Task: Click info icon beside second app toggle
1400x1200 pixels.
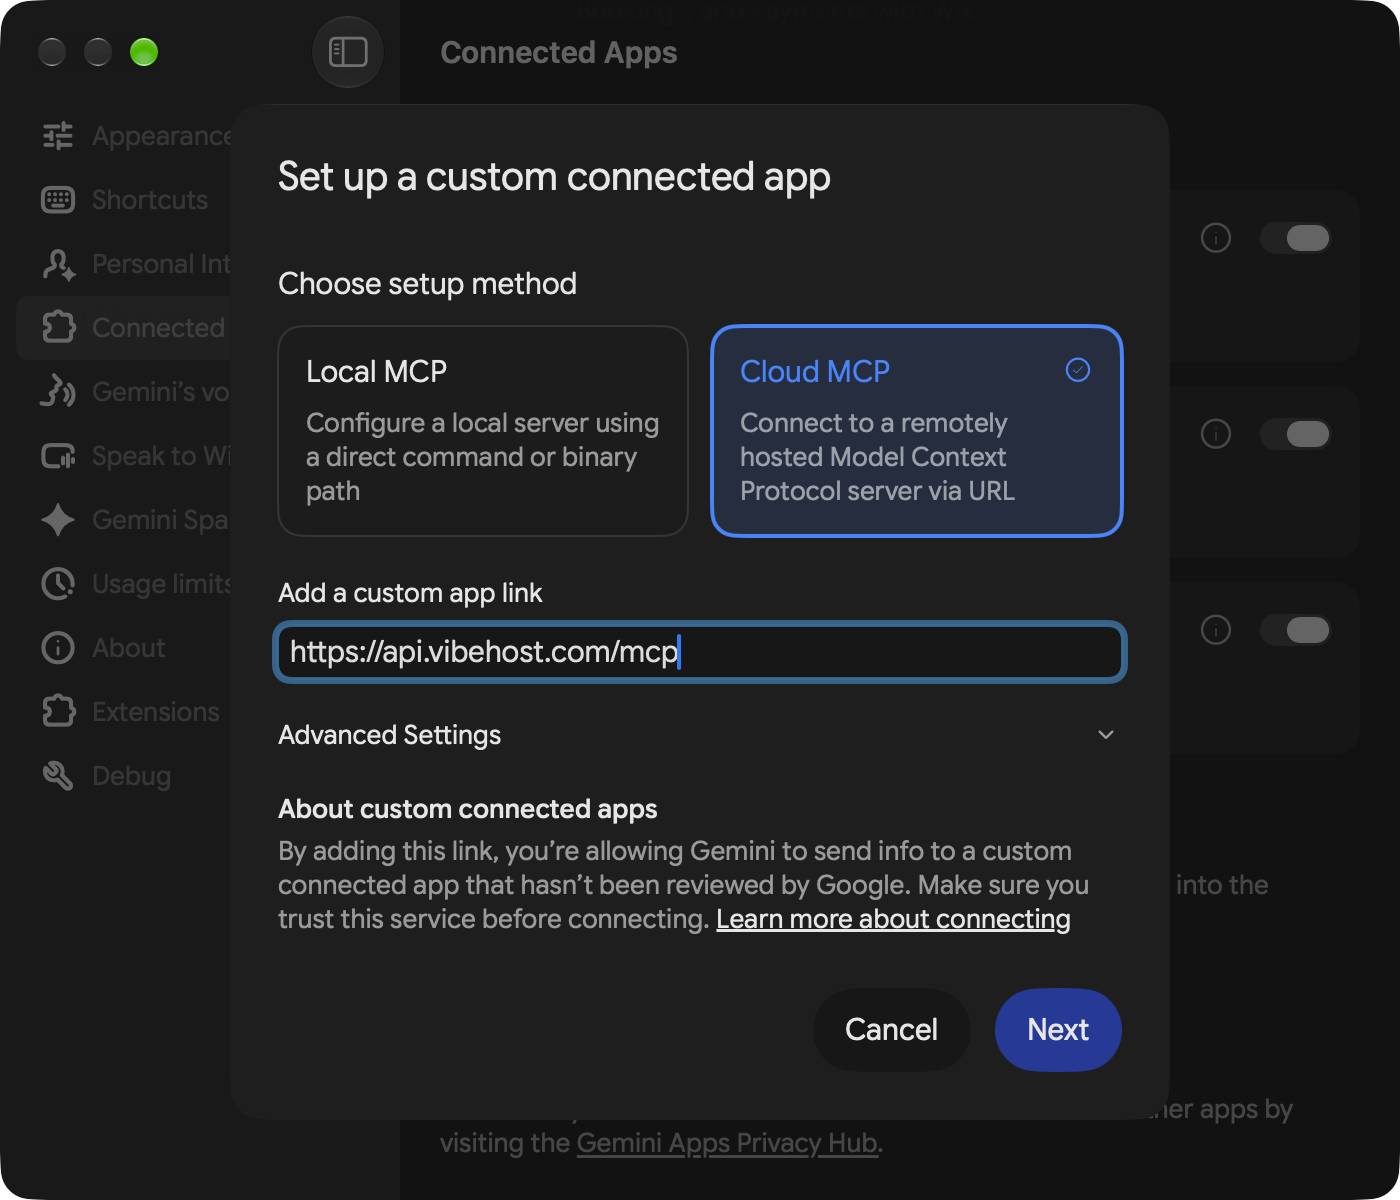Action: pyautogui.click(x=1216, y=434)
